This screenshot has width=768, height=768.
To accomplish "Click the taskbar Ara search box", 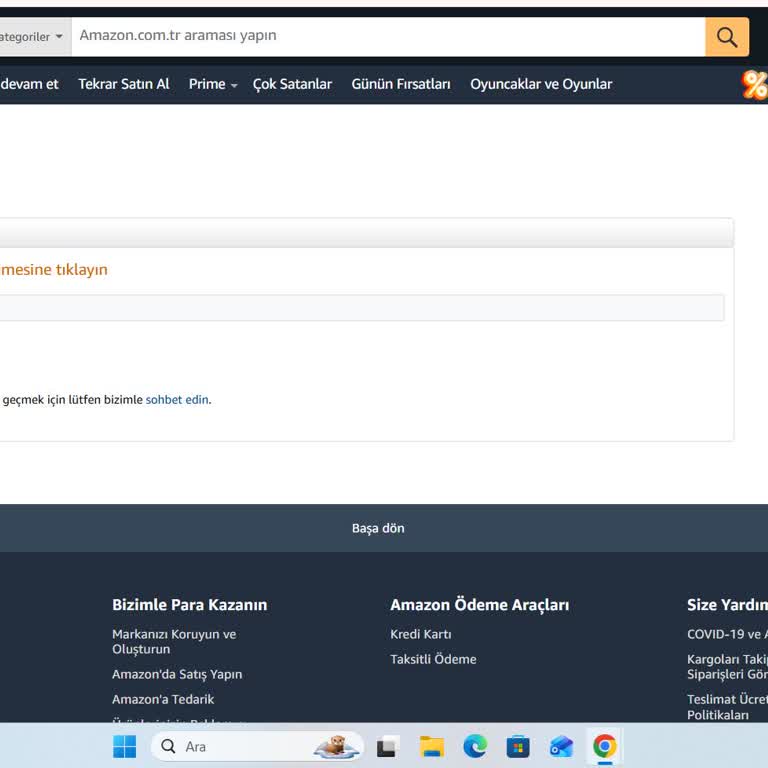I will [x=258, y=746].
